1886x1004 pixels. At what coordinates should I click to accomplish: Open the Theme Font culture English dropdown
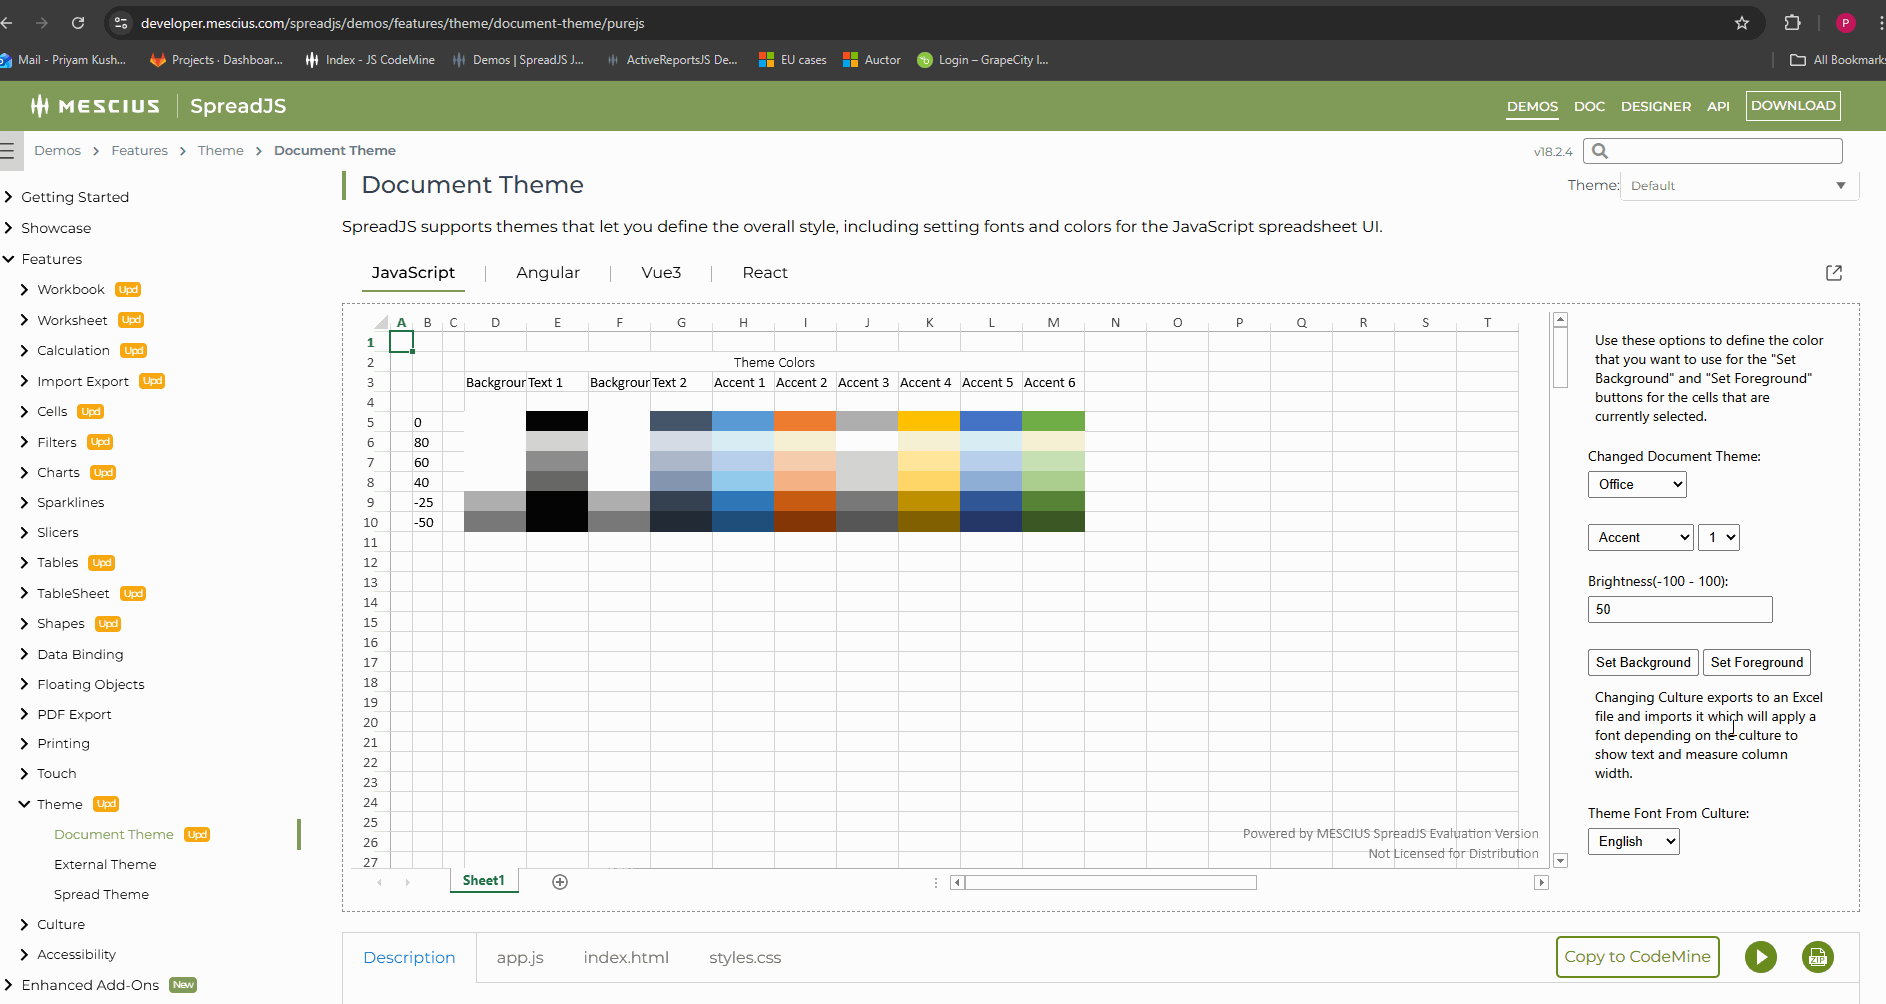[x=1633, y=842]
